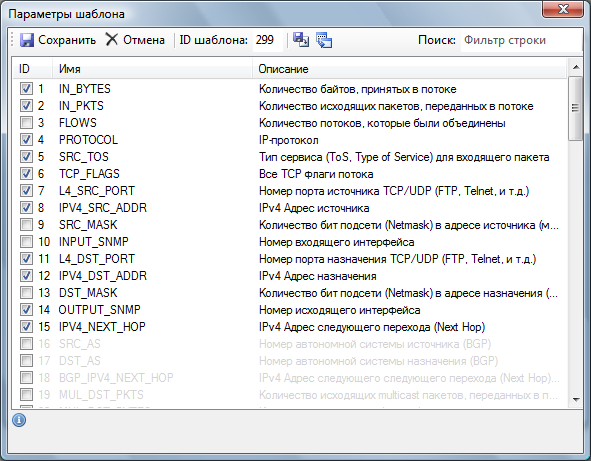Click the Save floppy disk icon
The image size is (591, 461).
(x=27, y=40)
